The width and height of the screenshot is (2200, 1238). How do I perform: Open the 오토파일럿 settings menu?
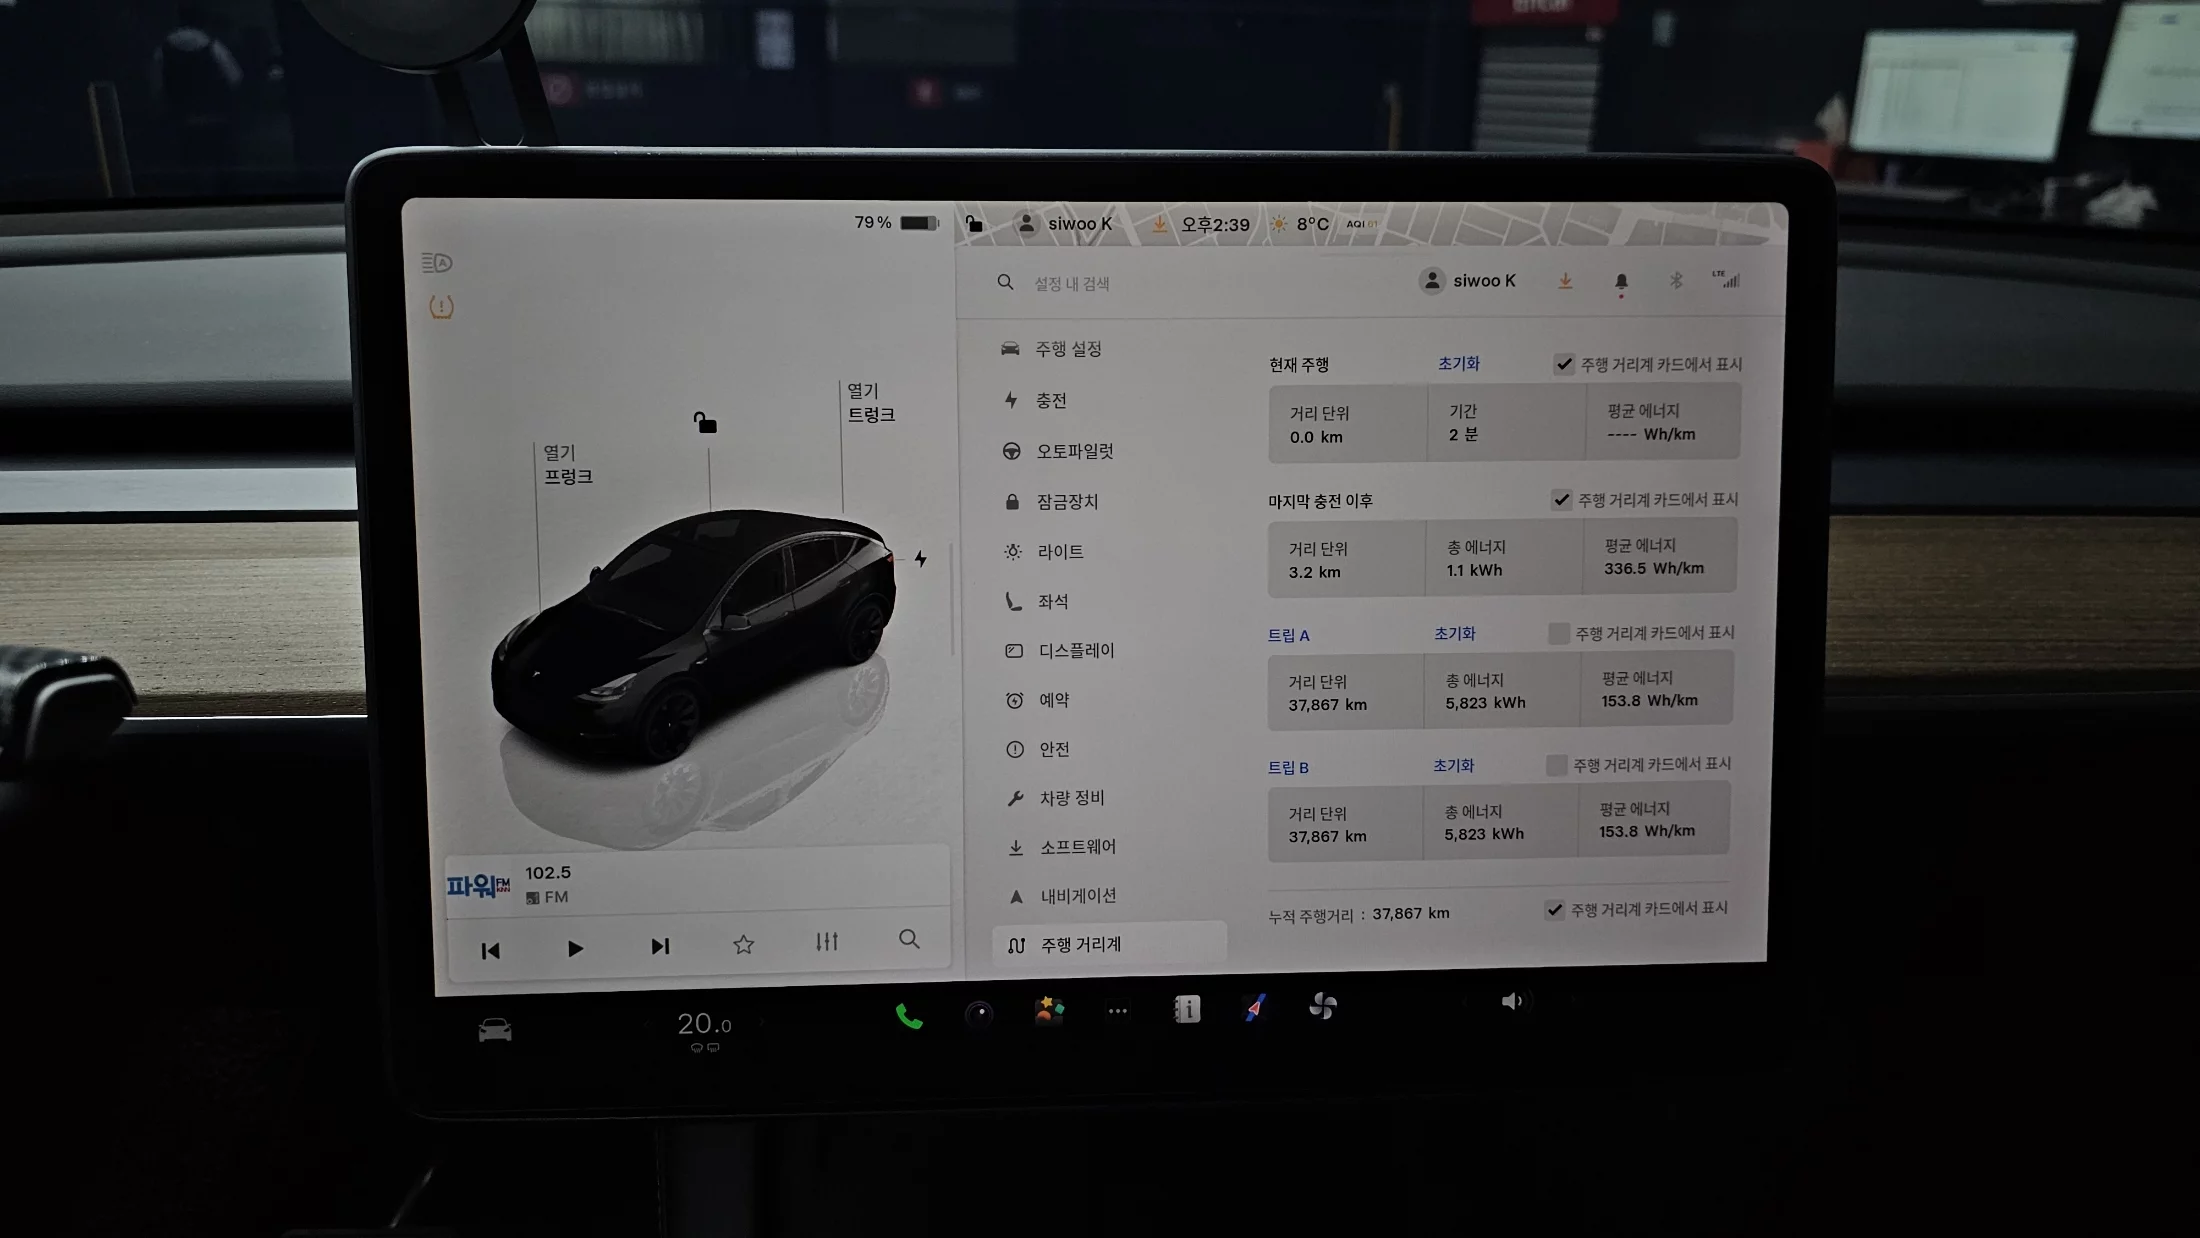[x=1074, y=451]
